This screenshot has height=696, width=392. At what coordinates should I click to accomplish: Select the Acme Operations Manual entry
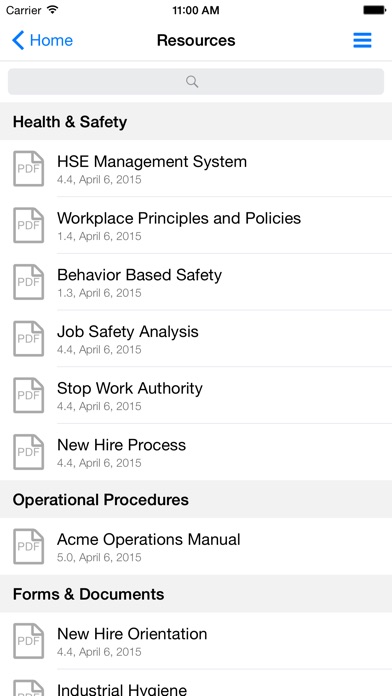click(x=196, y=546)
